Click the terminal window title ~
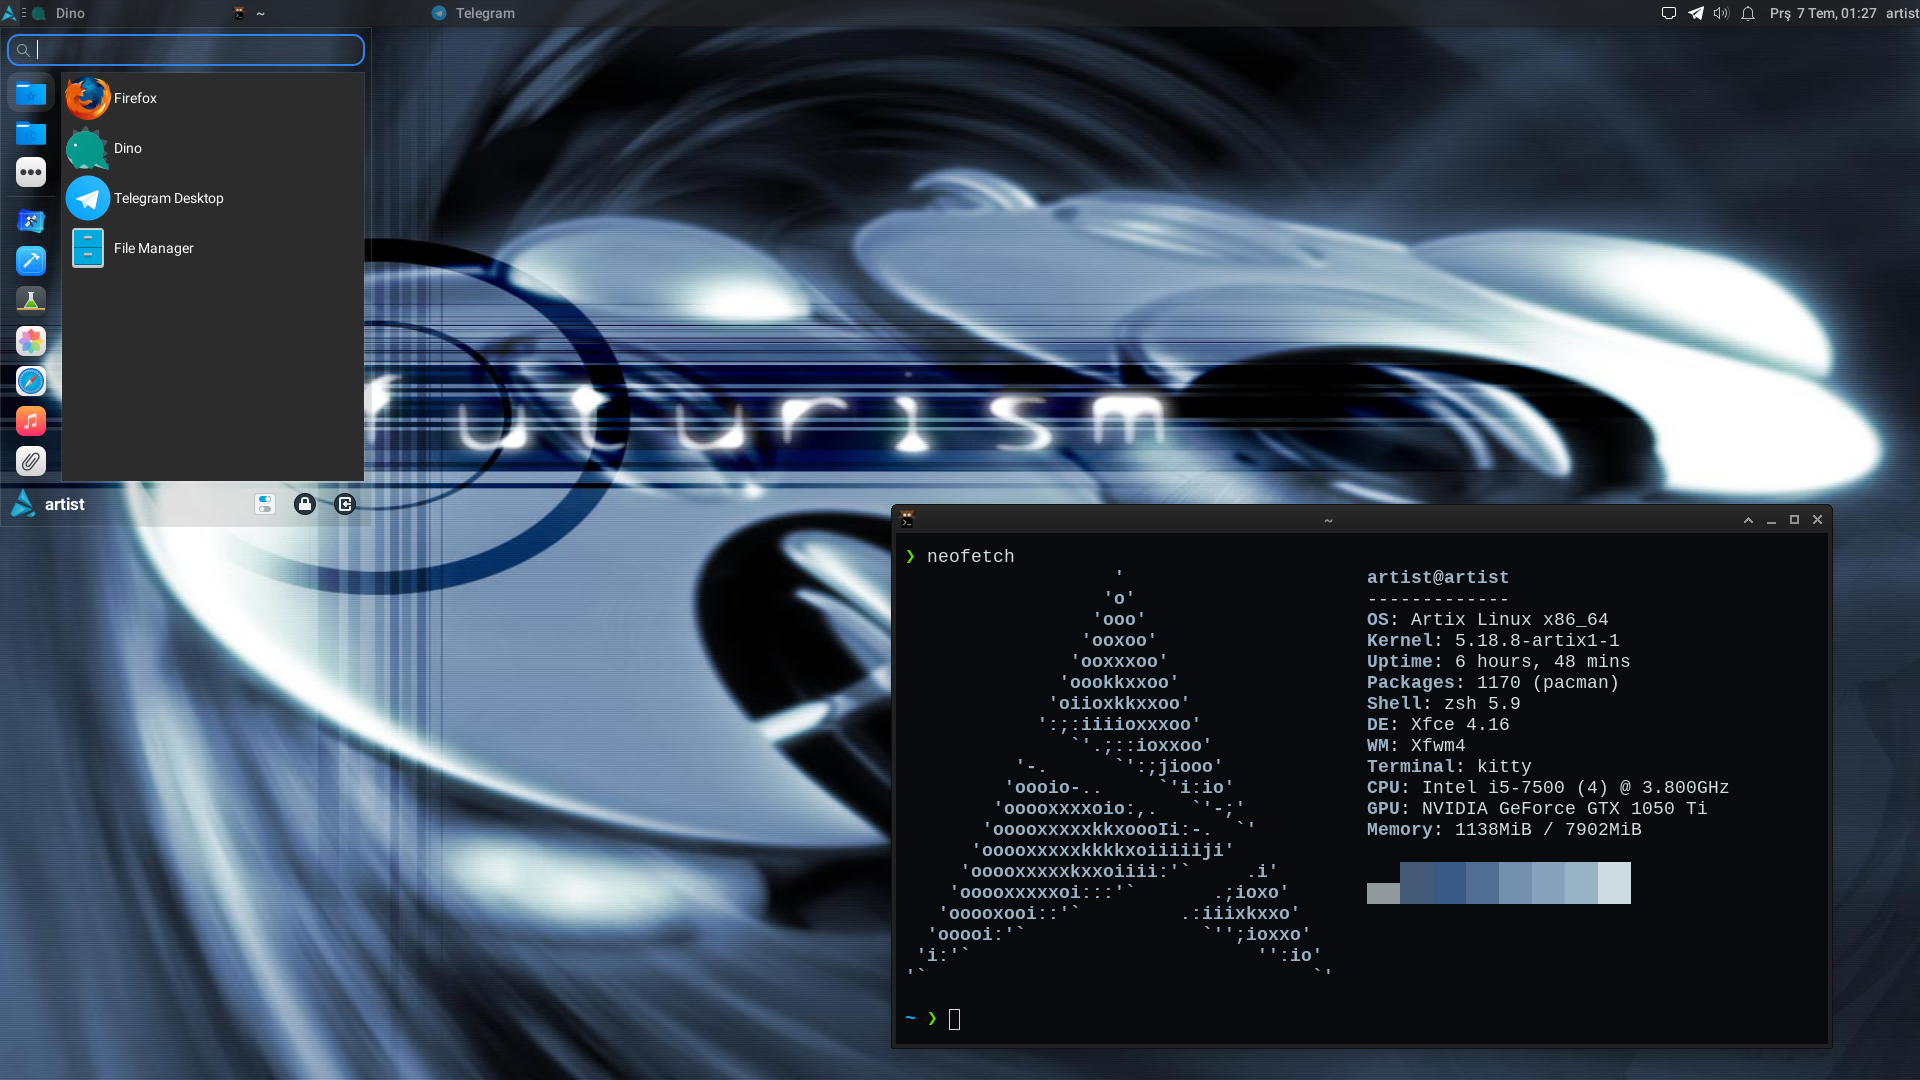The height and width of the screenshot is (1080, 1920). [x=1328, y=520]
